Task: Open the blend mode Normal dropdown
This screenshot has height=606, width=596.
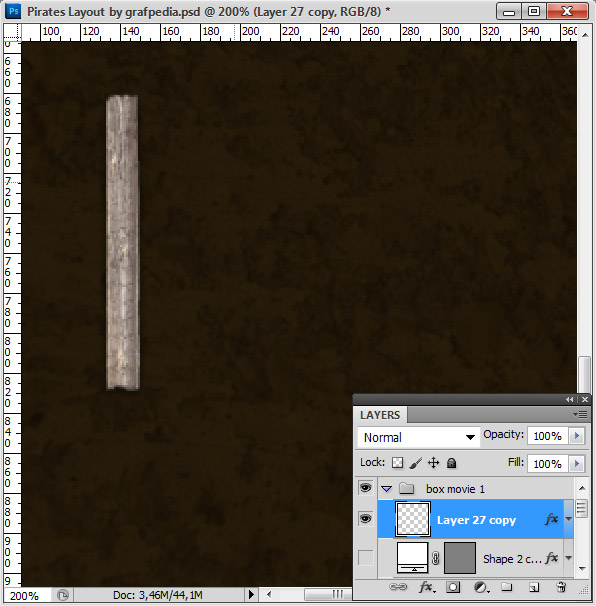Action: (x=419, y=437)
